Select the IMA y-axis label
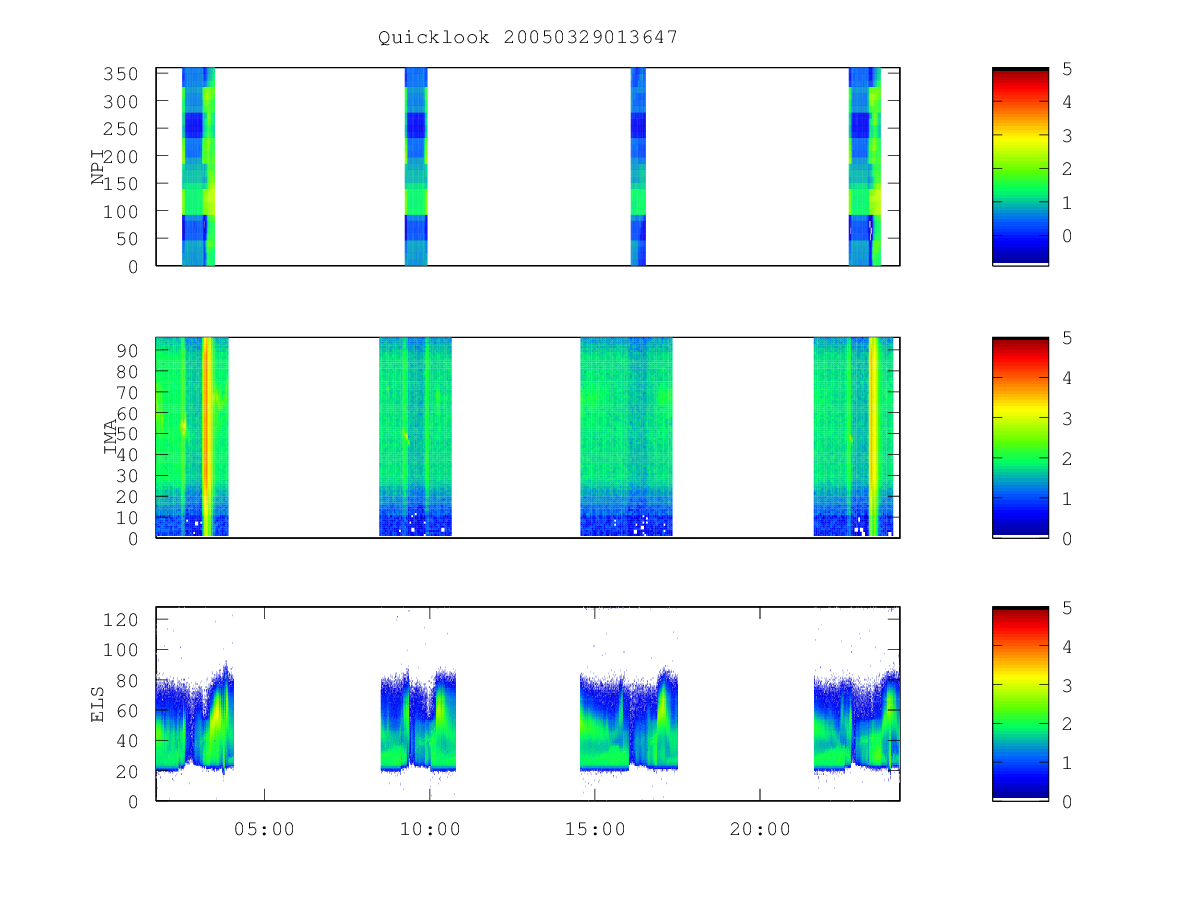Image resolution: width=1200 pixels, height=900 pixels. (x=112, y=437)
